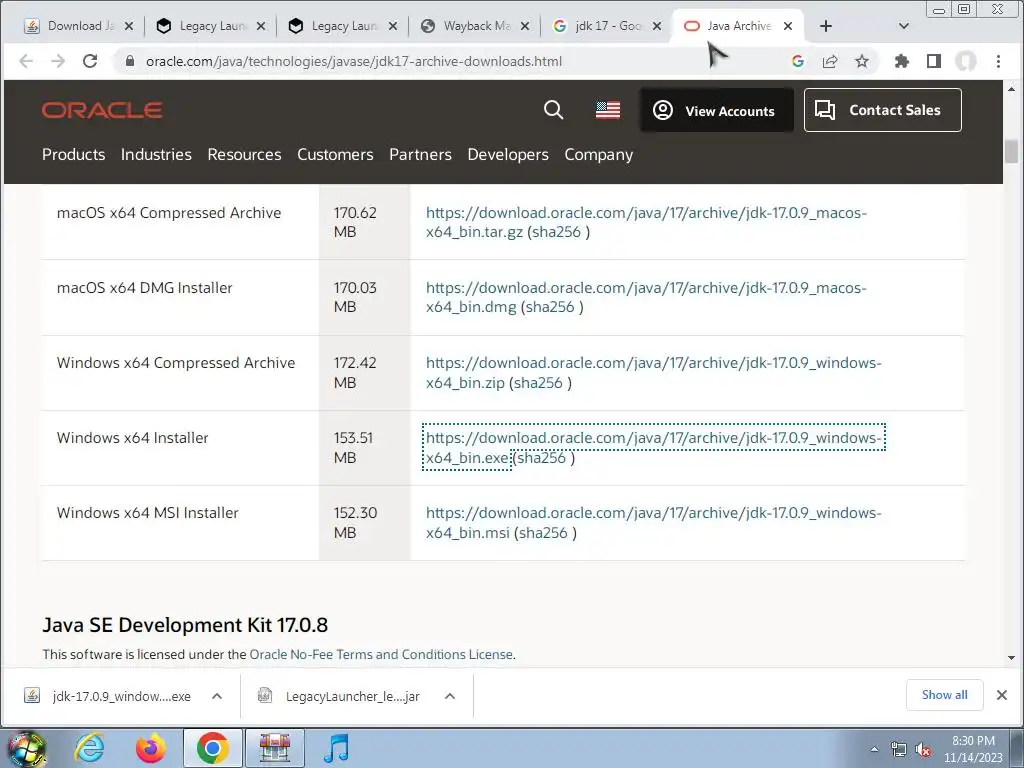Download macOS x64 tar.gz archive link
The height and width of the screenshot is (768, 1024).
point(646,222)
